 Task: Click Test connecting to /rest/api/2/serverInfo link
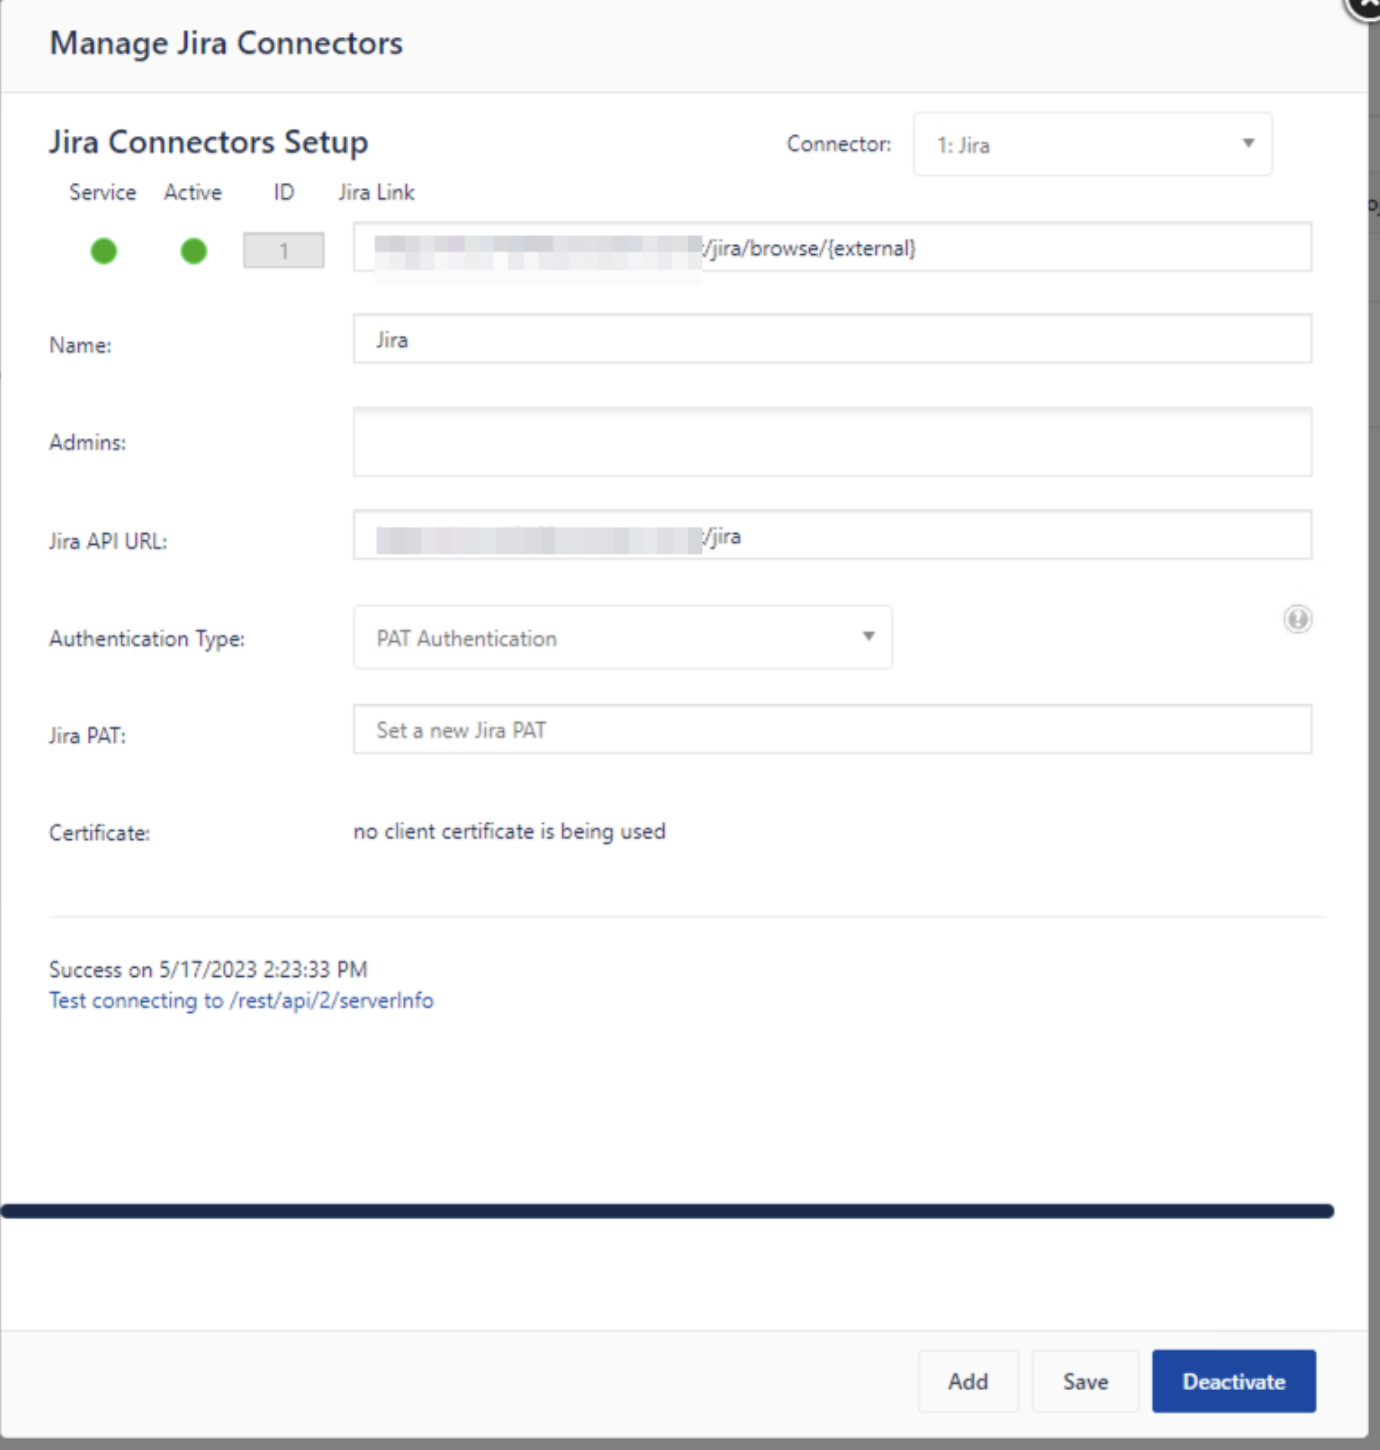pyautogui.click(x=241, y=1000)
